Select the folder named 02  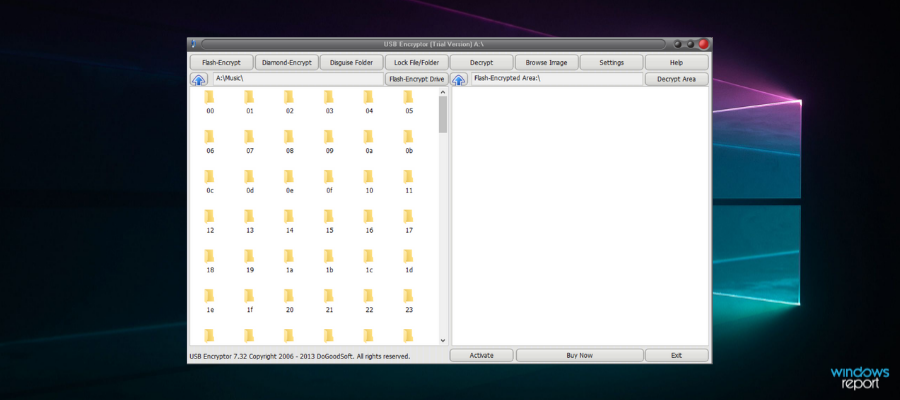tap(289, 102)
